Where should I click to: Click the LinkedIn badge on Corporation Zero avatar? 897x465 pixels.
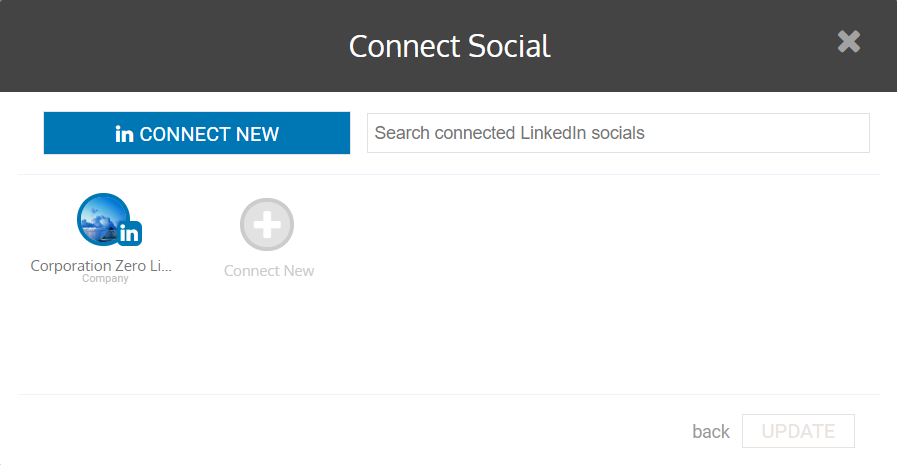(x=130, y=233)
